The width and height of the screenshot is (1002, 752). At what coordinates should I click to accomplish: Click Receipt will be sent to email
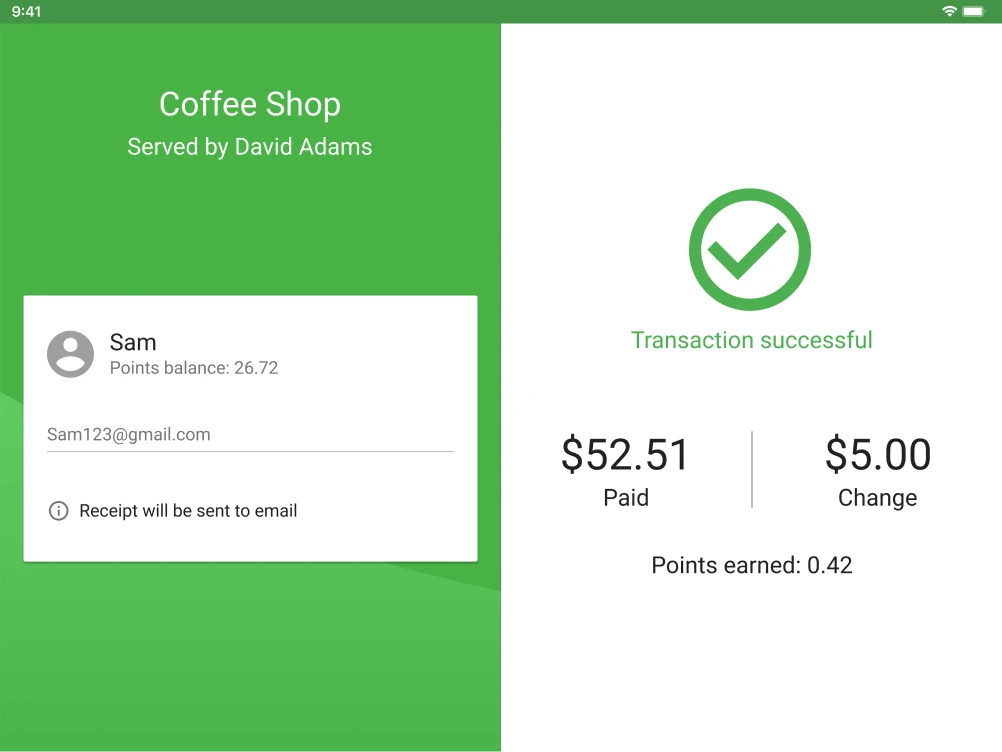188,511
